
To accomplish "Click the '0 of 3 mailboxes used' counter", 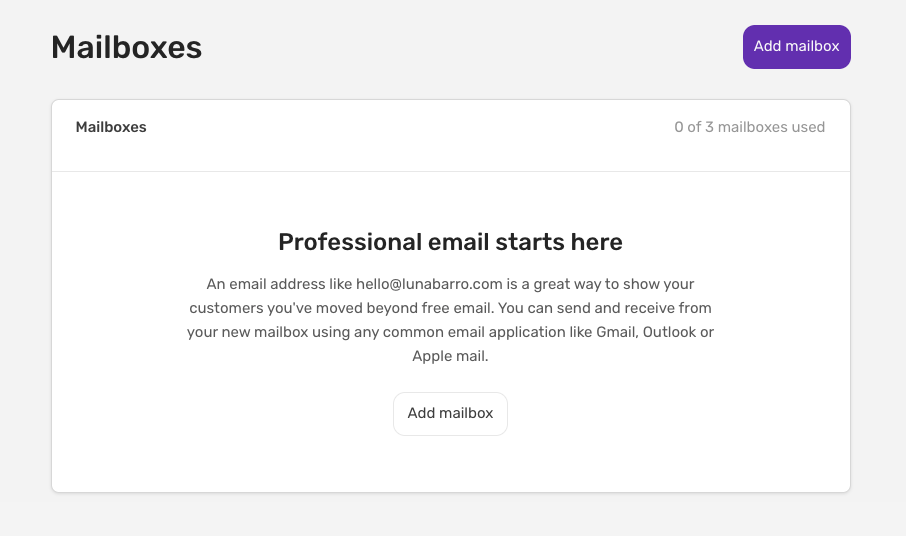I will pos(749,127).
